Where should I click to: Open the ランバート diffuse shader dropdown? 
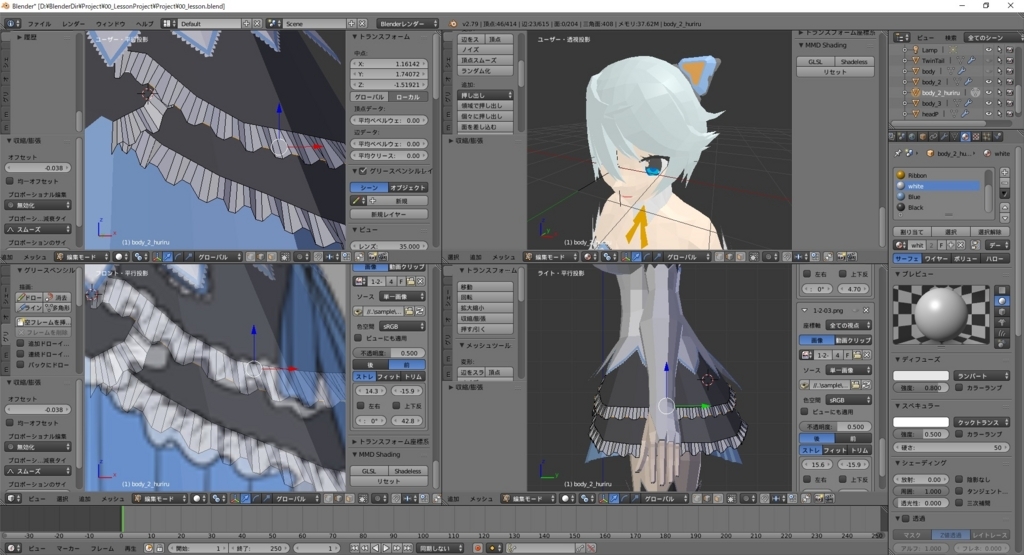point(982,376)
